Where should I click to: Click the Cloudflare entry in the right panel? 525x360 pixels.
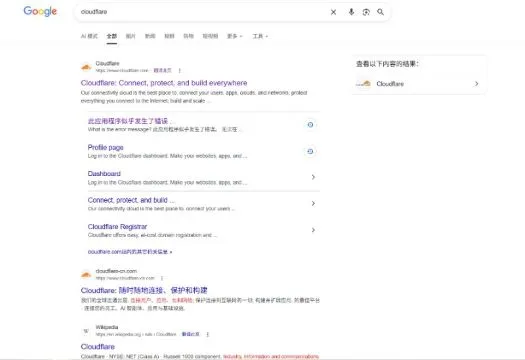[x=419, y=84]
